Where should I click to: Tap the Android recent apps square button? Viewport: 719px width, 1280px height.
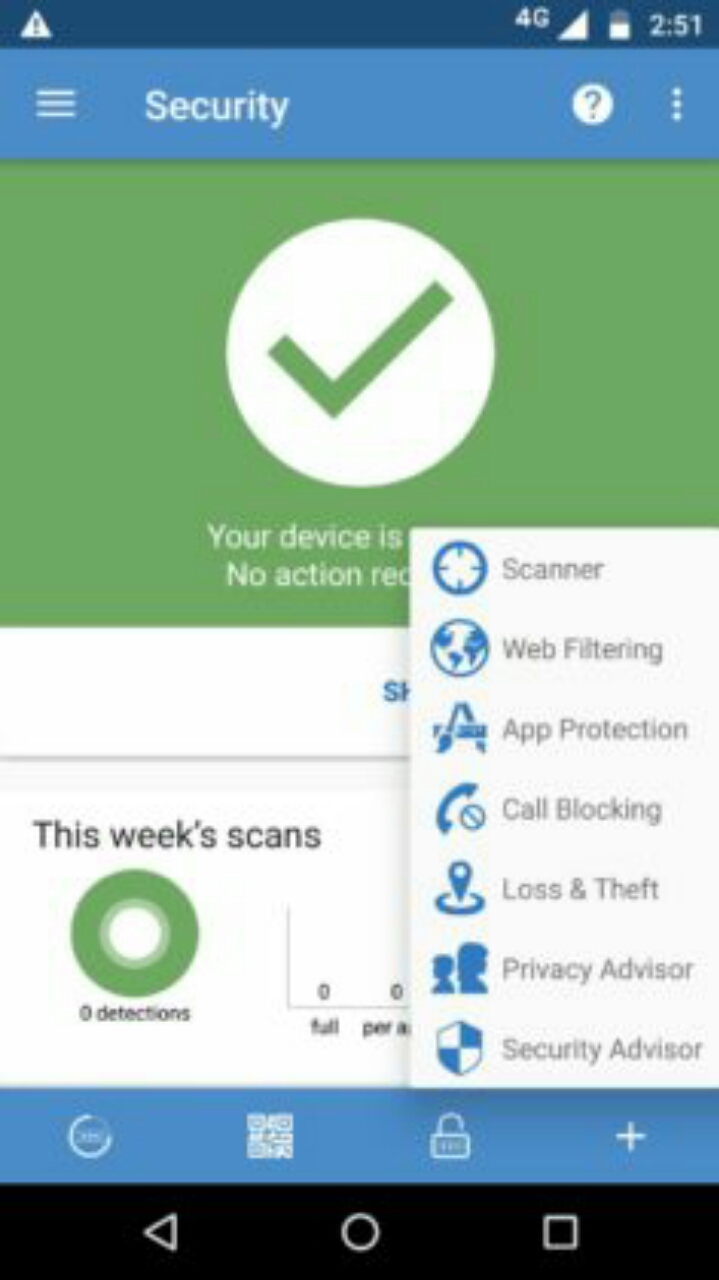(560, 1232)
